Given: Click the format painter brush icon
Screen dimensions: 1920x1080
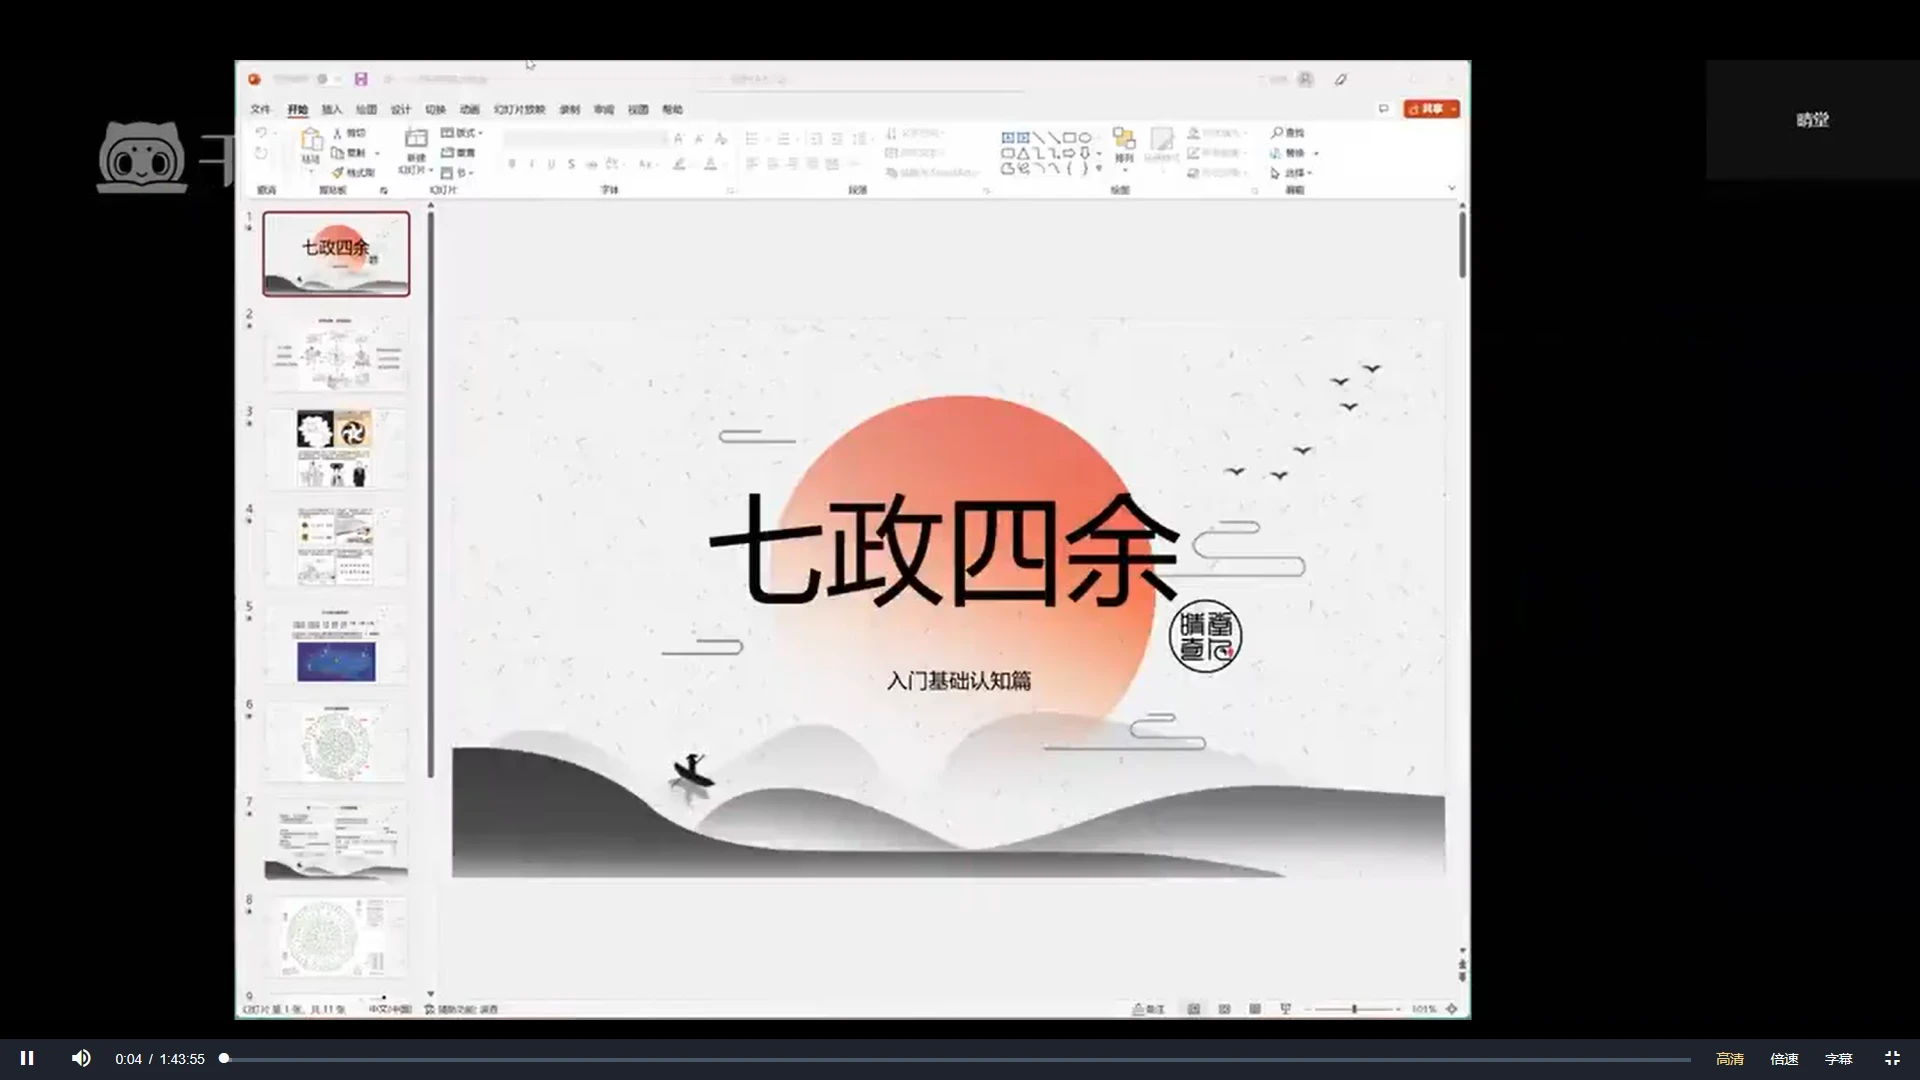Looking at the screenshot, I should [339, 173].
